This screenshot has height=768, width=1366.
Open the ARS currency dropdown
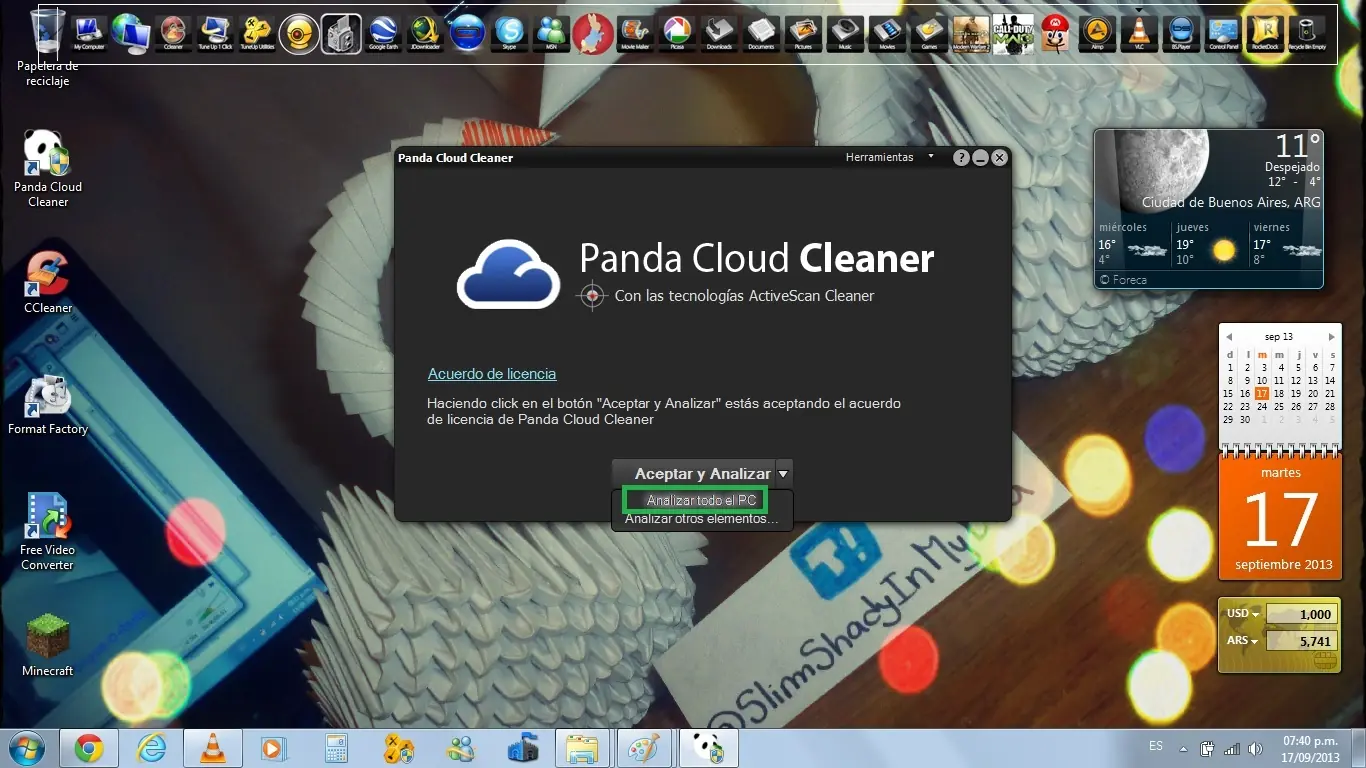click(1243, 641)
